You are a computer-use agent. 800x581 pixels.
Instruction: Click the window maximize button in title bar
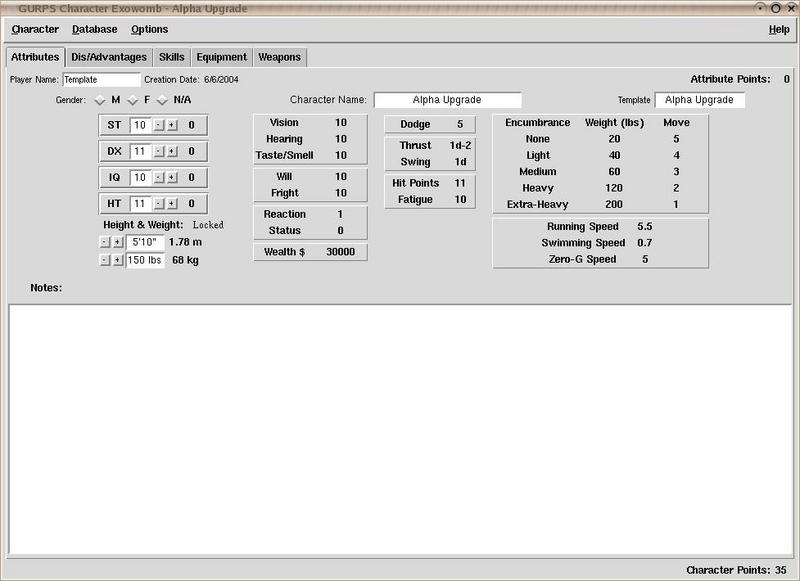click(776, 8)
